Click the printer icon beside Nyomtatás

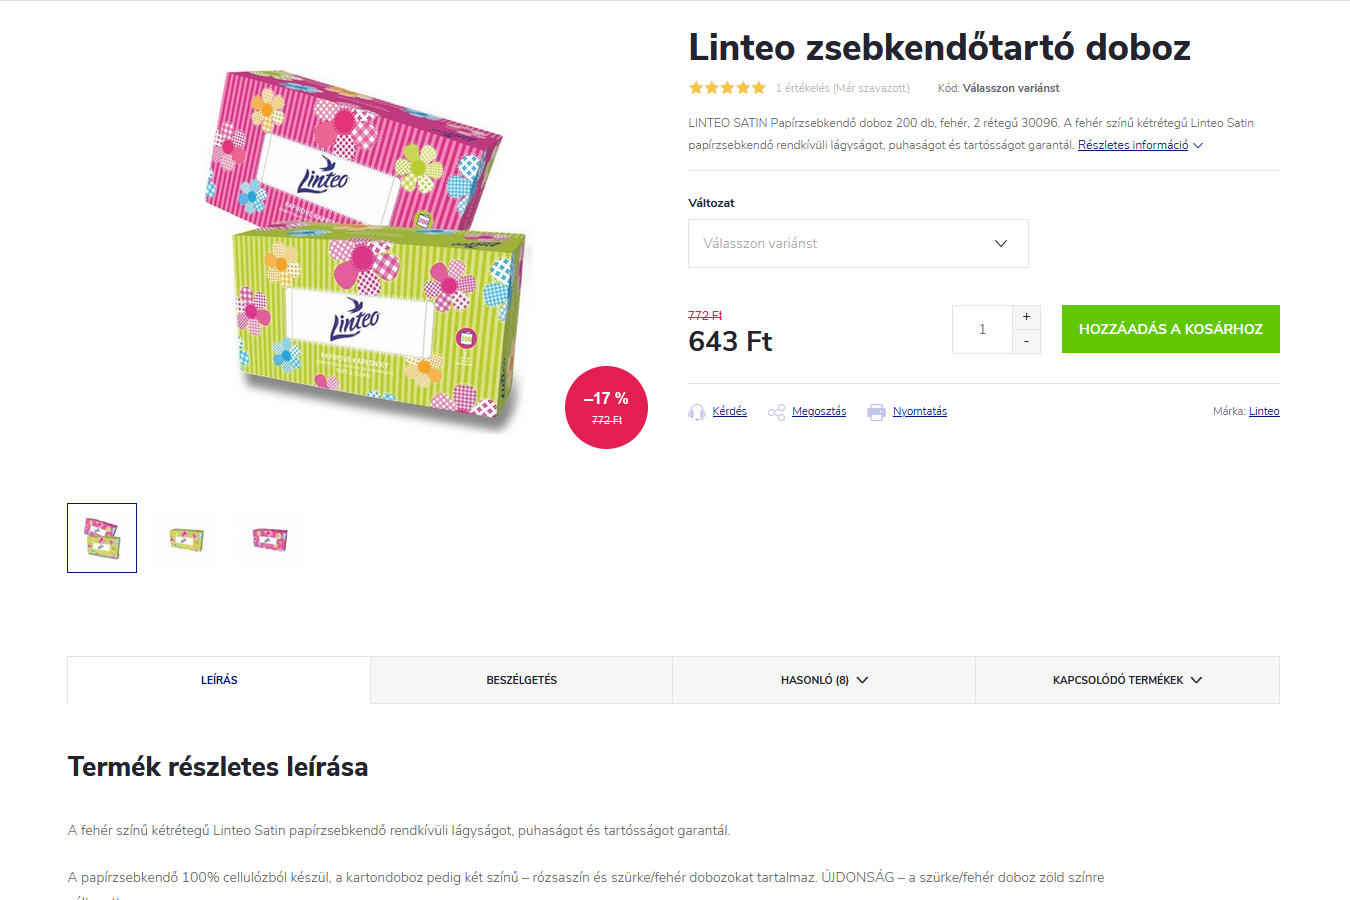coord(876,412)
